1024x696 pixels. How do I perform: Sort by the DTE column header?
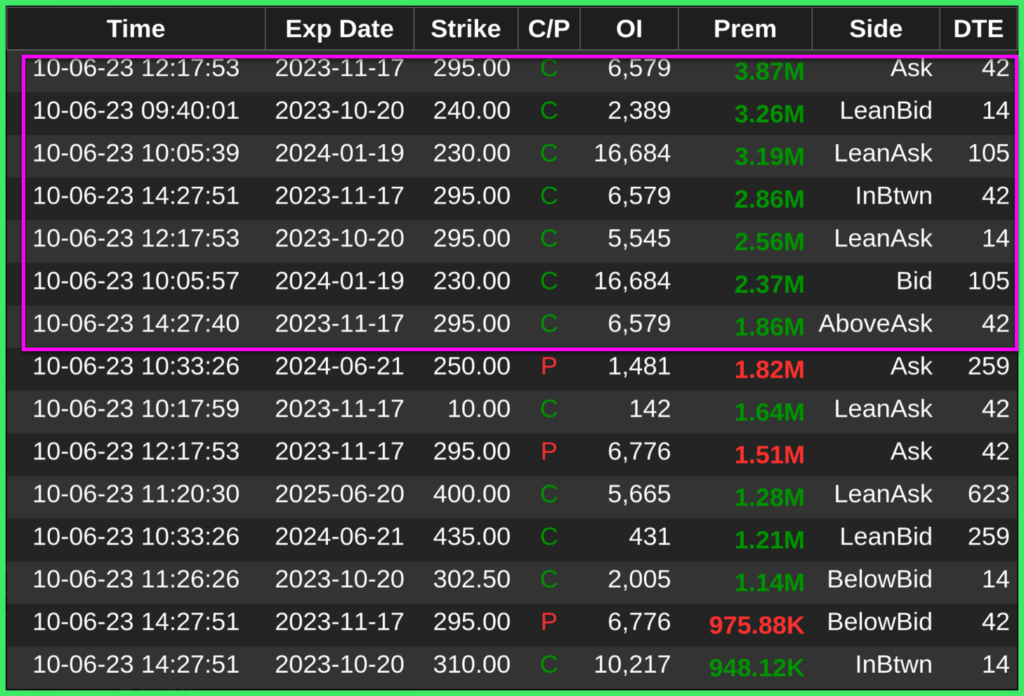[x=978, y=29]
